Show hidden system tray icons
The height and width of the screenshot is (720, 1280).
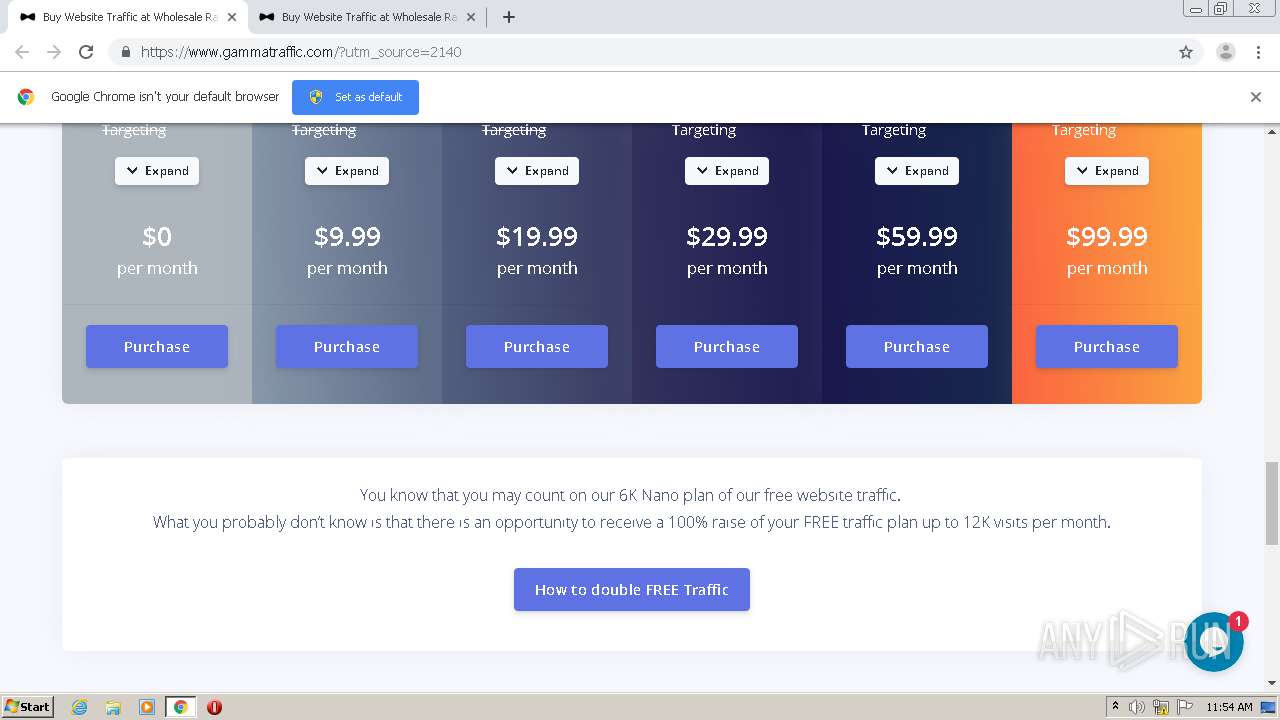pyautogui.click(x=1115, y=707)
